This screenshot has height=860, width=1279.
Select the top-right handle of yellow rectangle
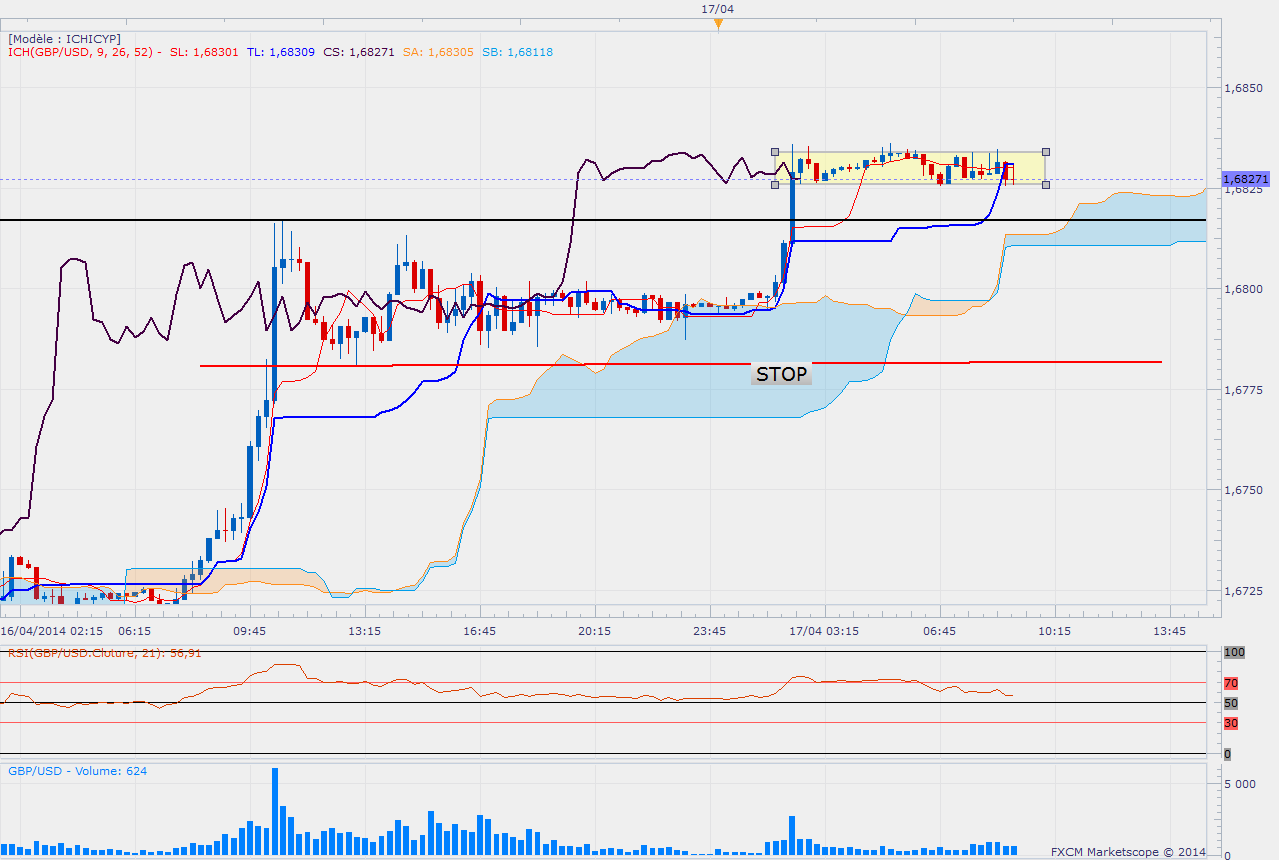(1046, 152)
